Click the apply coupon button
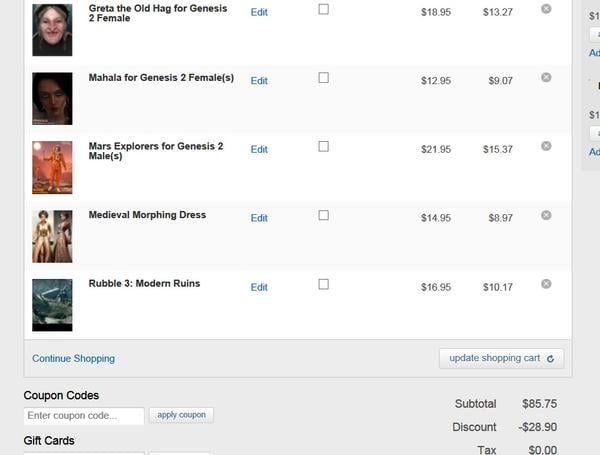Viewport: 600px width, 455px height. click(181, 415)
